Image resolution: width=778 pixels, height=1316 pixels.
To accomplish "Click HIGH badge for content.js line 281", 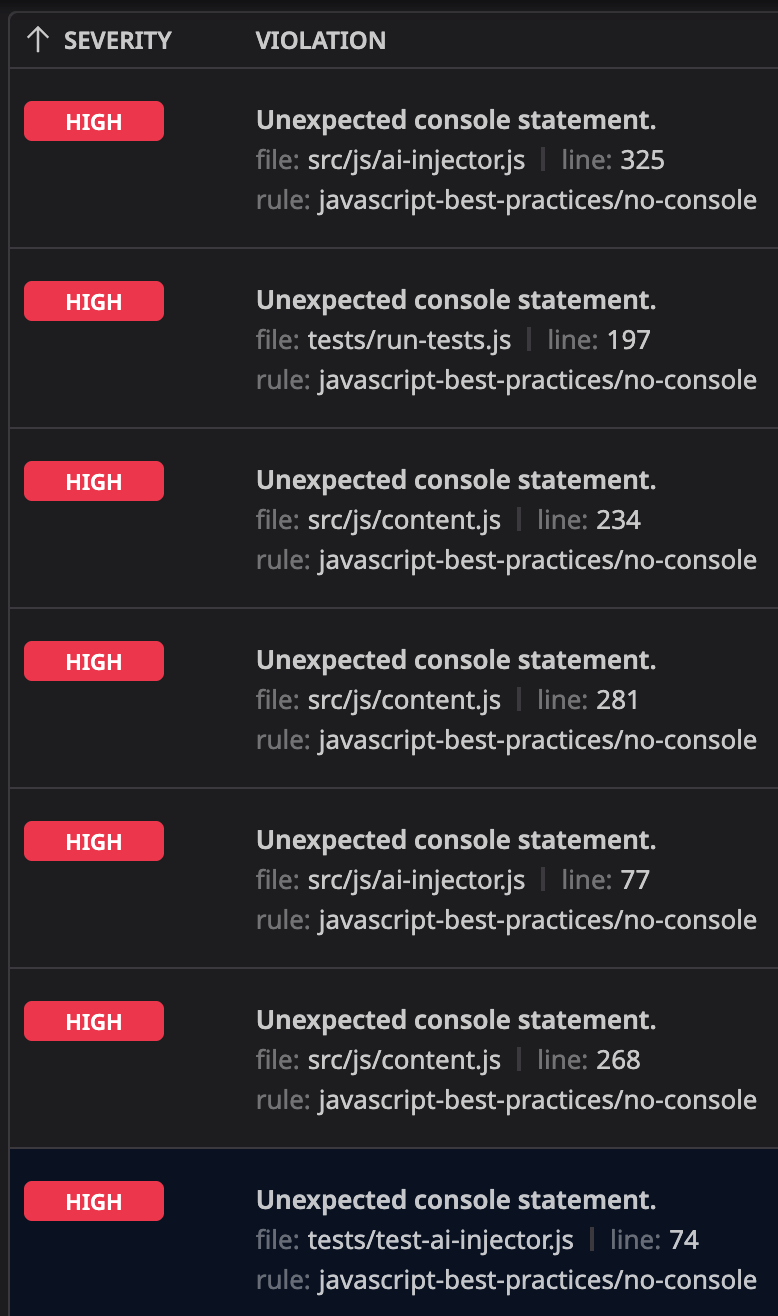I will point(94,661).
